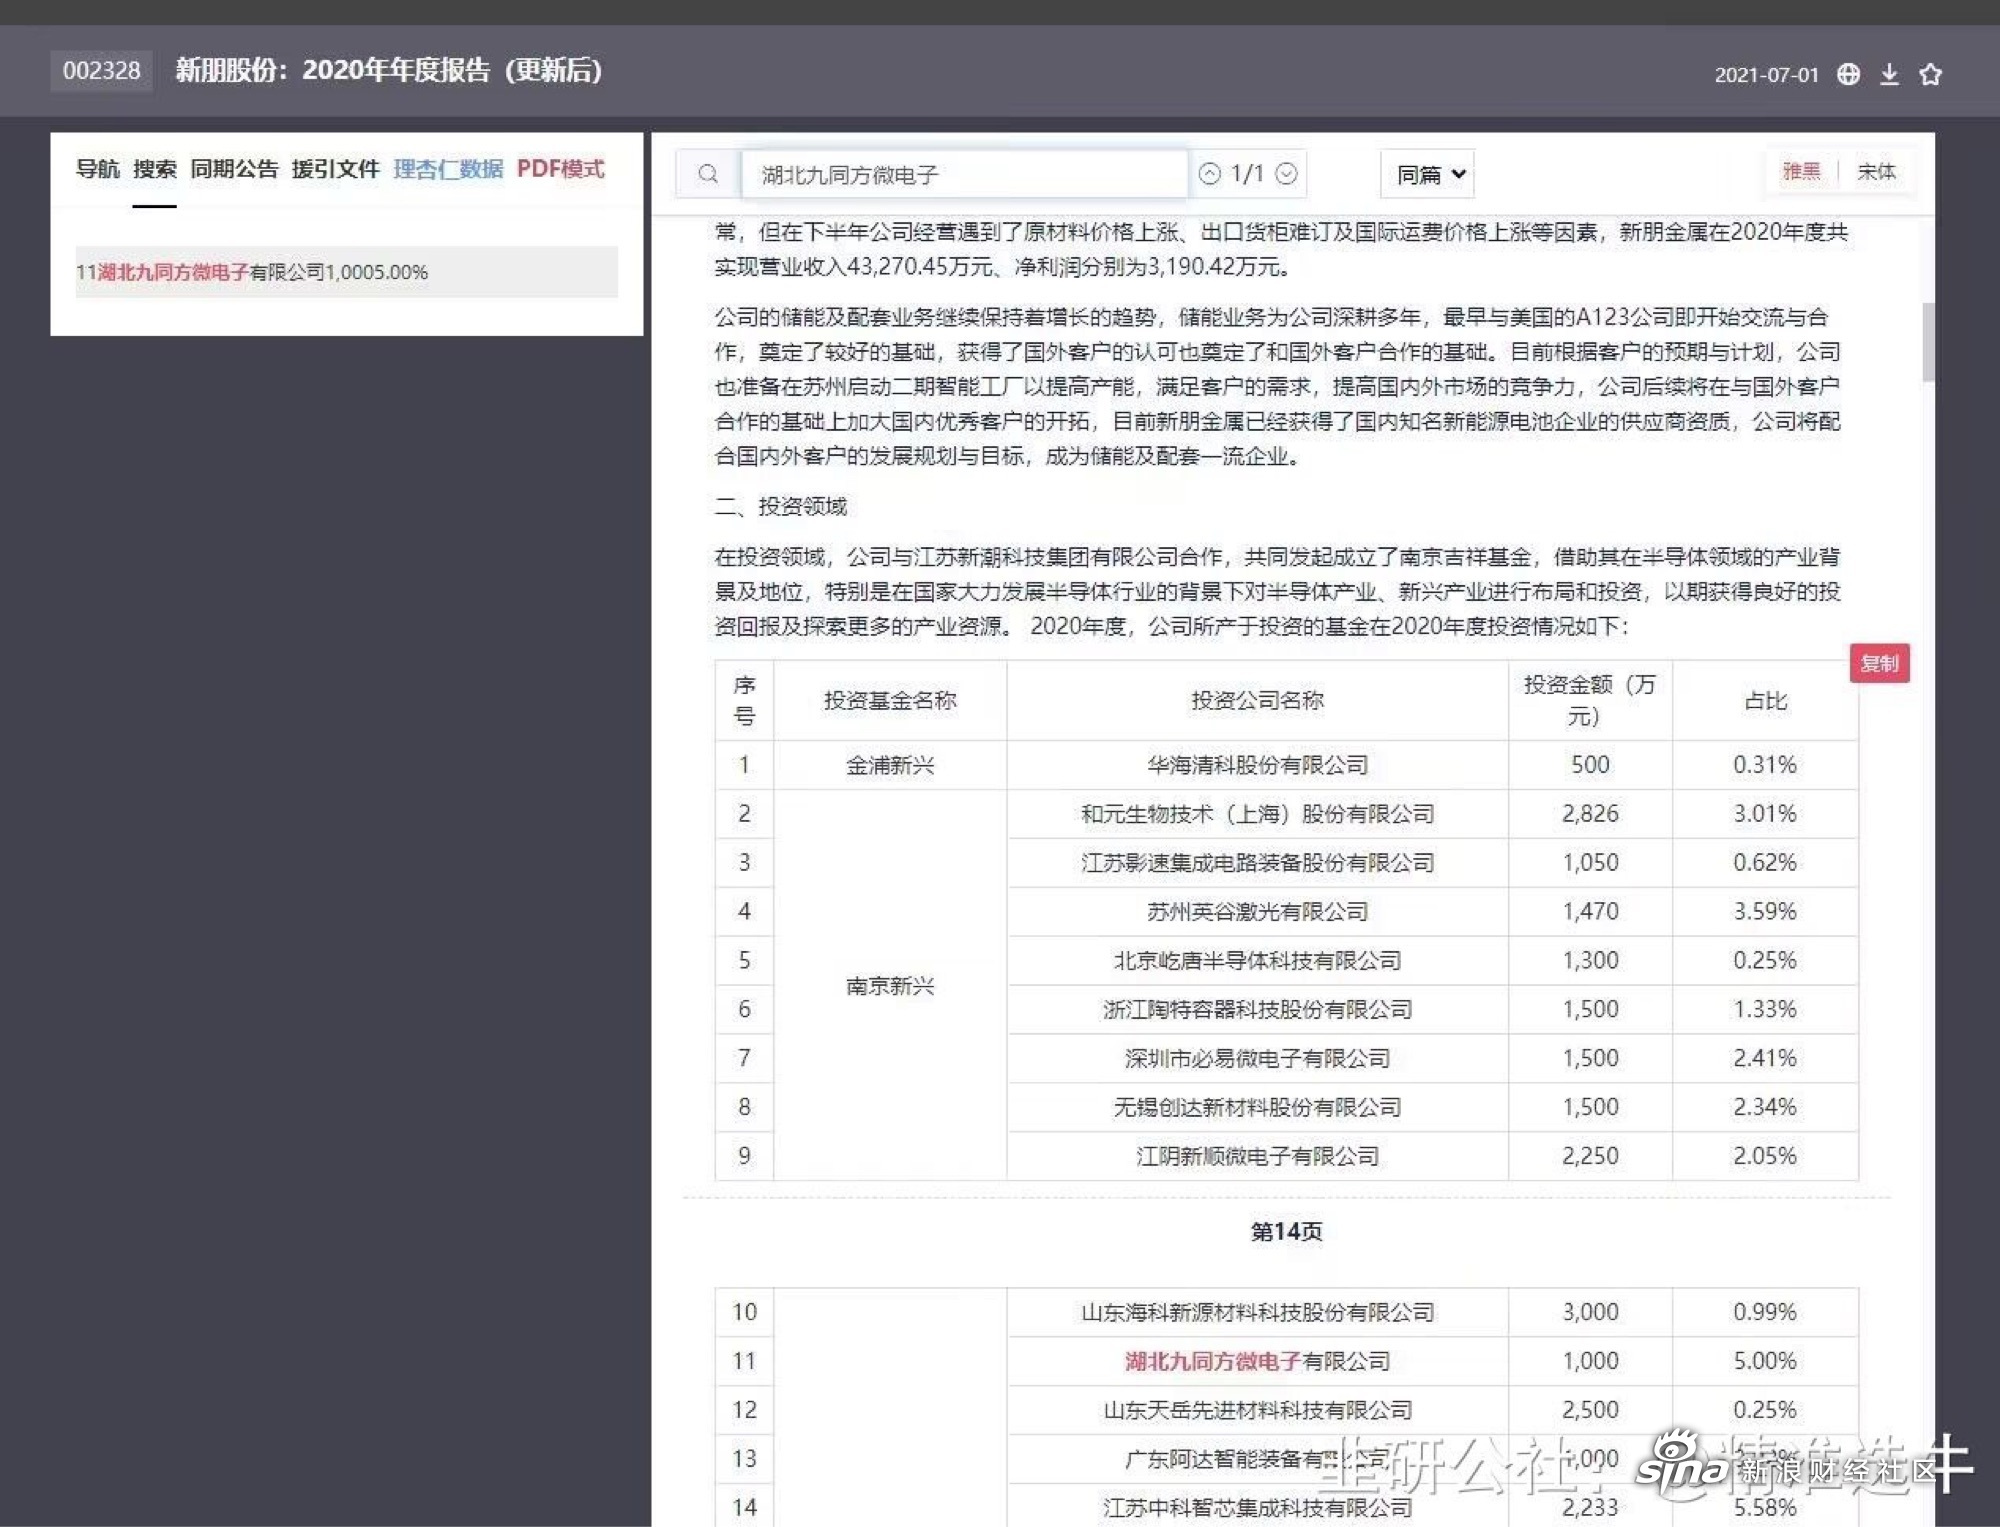Select cell 江苏中科智芯集成科技有限公司

[x=1257, y=1508]
